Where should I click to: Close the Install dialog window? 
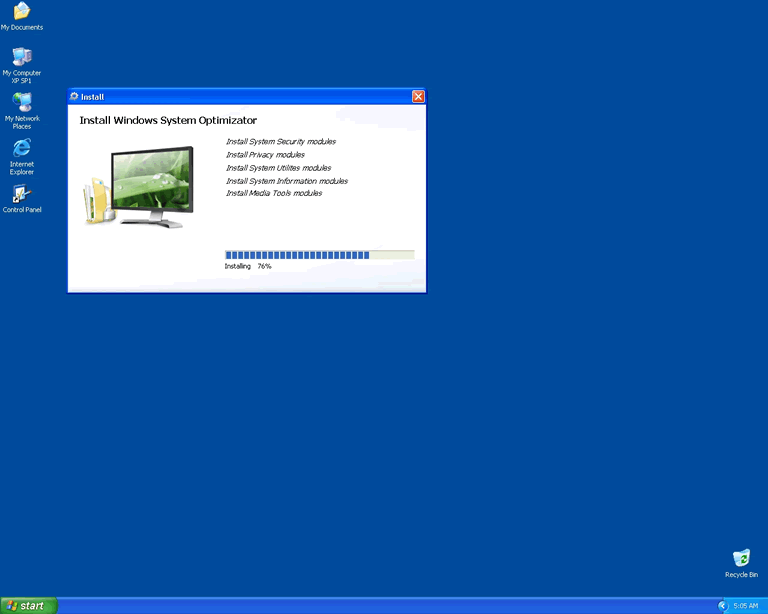coord(418,97)
